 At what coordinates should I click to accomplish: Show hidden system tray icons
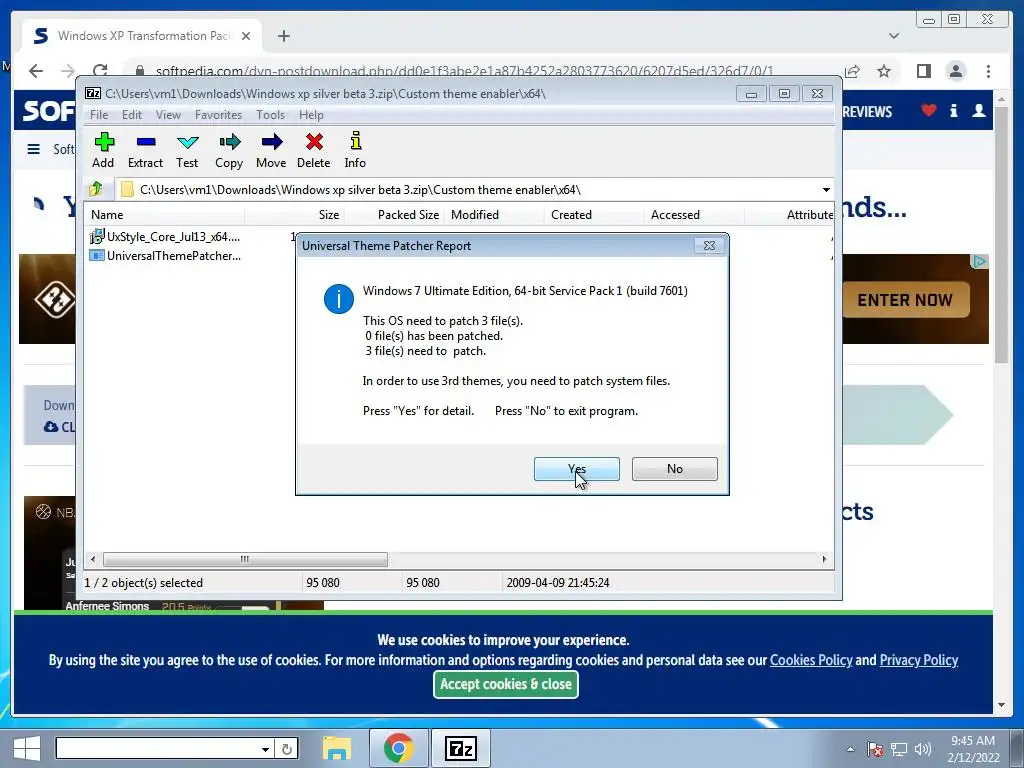[850, 749]
